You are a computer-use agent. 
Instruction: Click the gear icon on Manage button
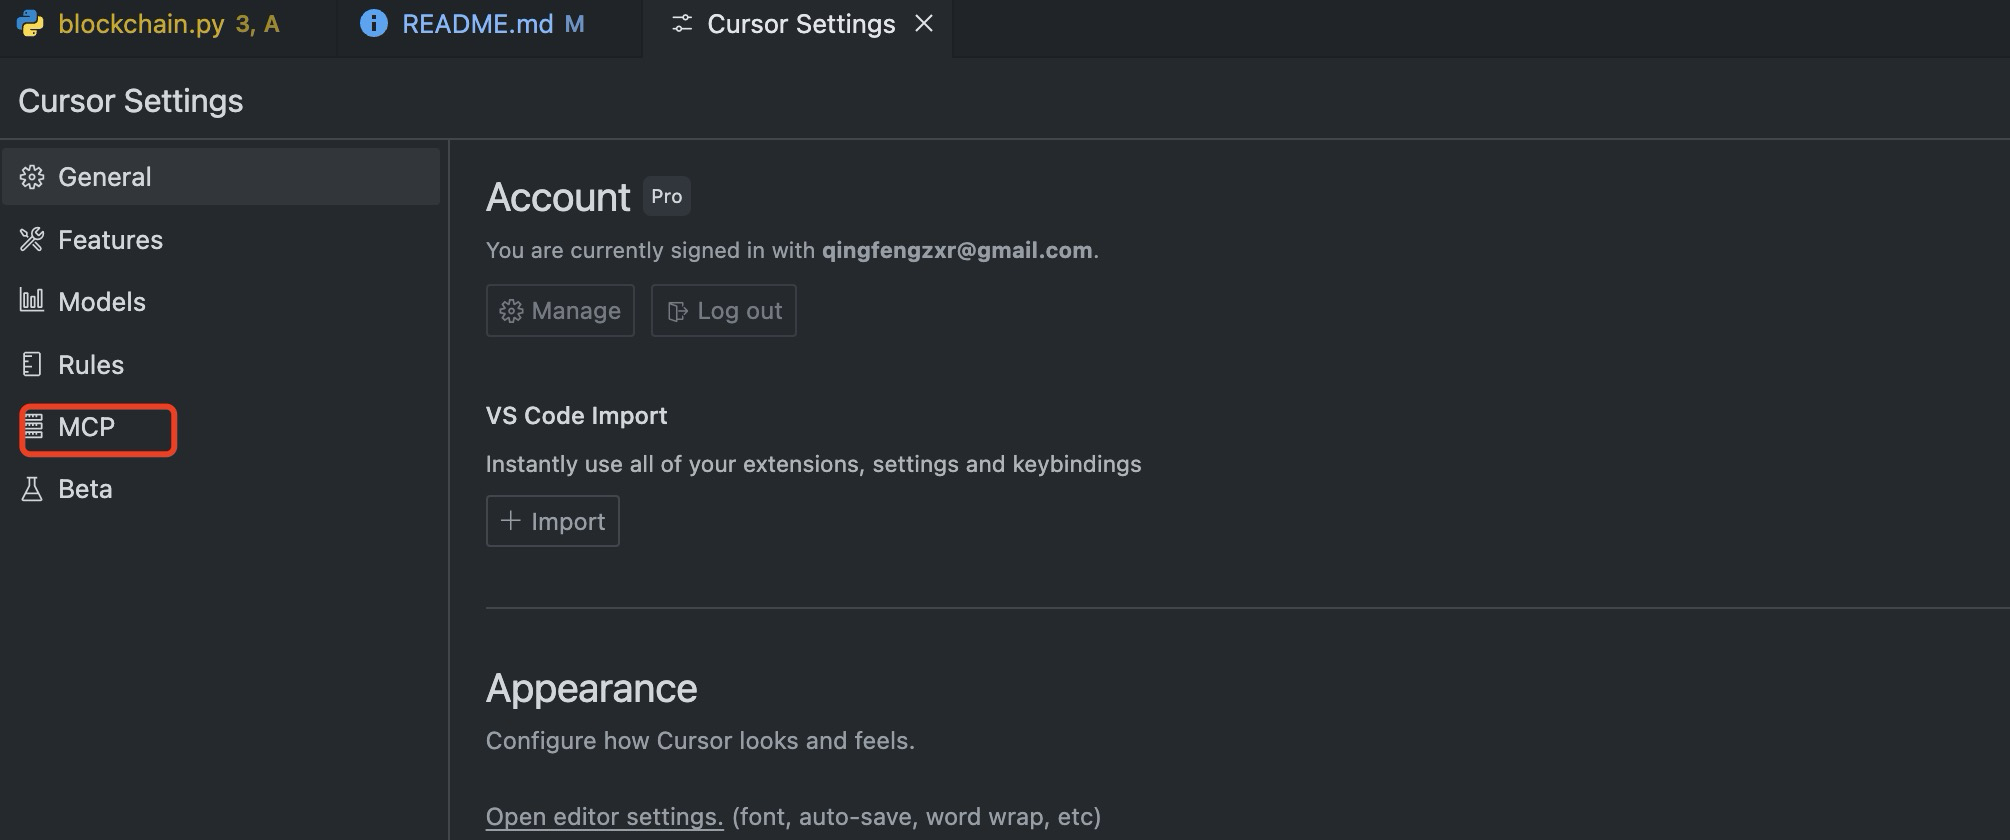(511, 311)
